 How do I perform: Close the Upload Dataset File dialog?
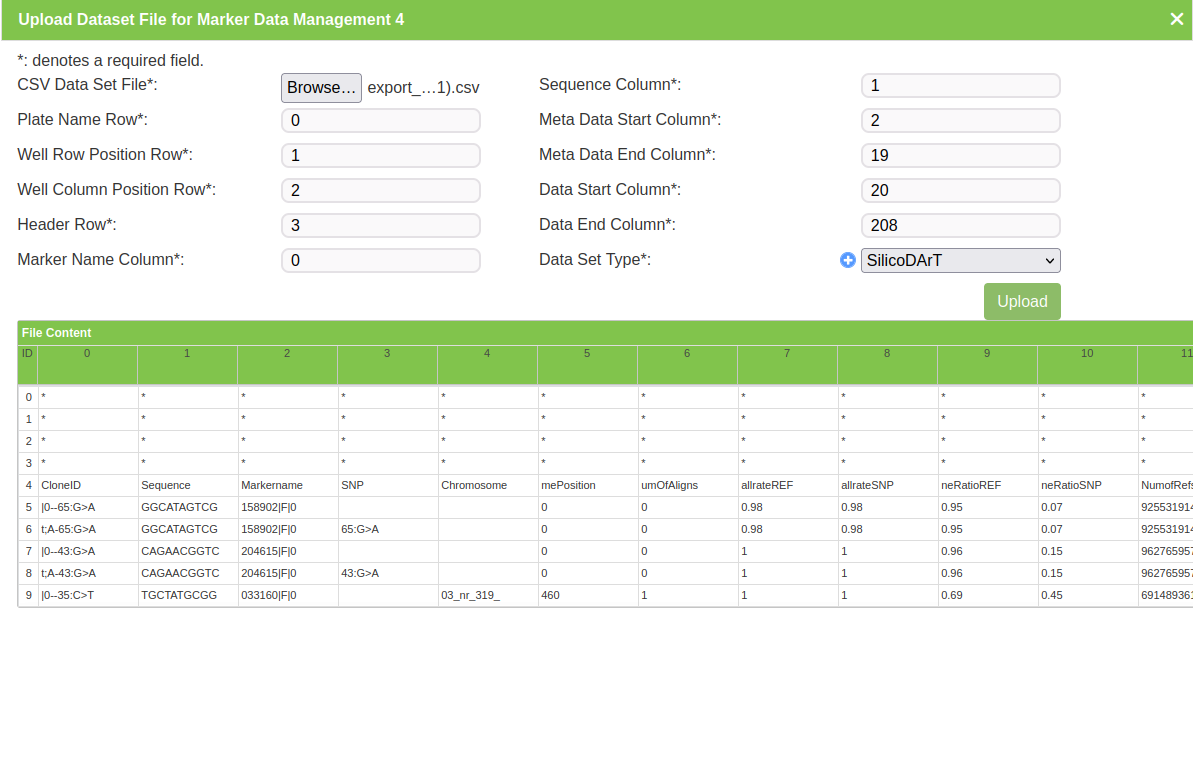pyautogui.click(x=1176, y=19)
